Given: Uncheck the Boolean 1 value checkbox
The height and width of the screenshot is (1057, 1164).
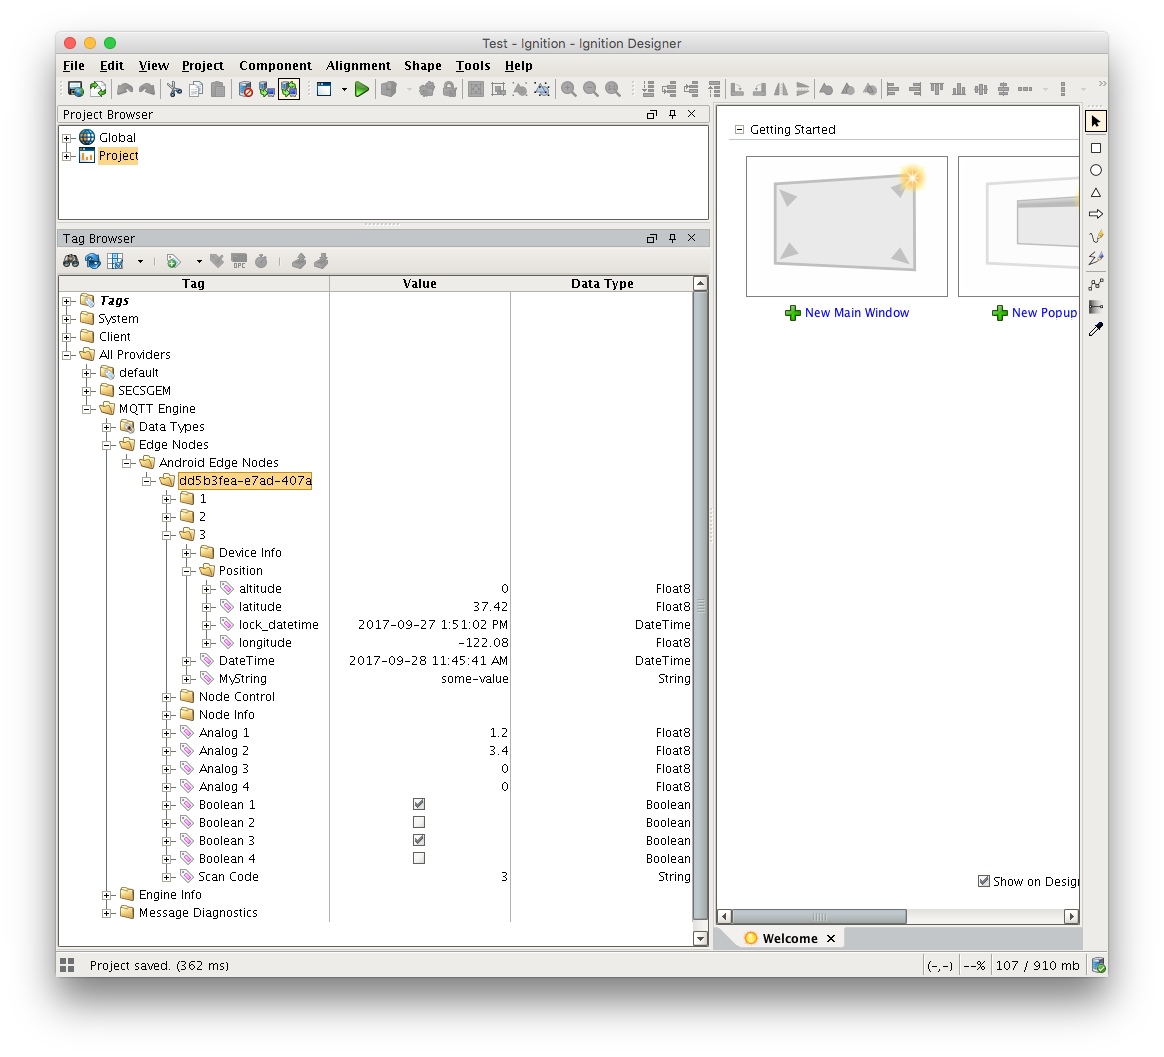Looking at the screenshot, I should [419, 804].
